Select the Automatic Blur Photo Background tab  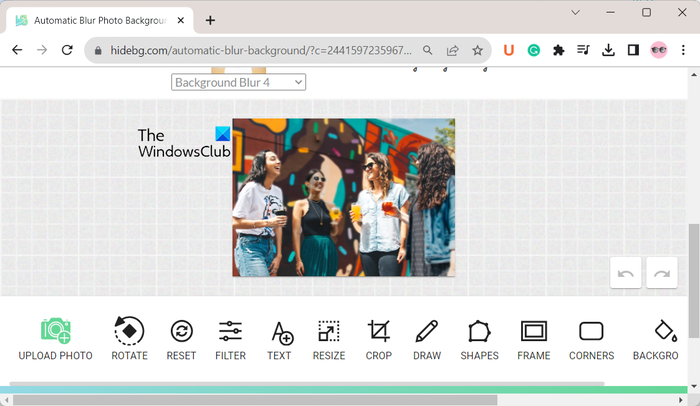(x=100, y=21)
